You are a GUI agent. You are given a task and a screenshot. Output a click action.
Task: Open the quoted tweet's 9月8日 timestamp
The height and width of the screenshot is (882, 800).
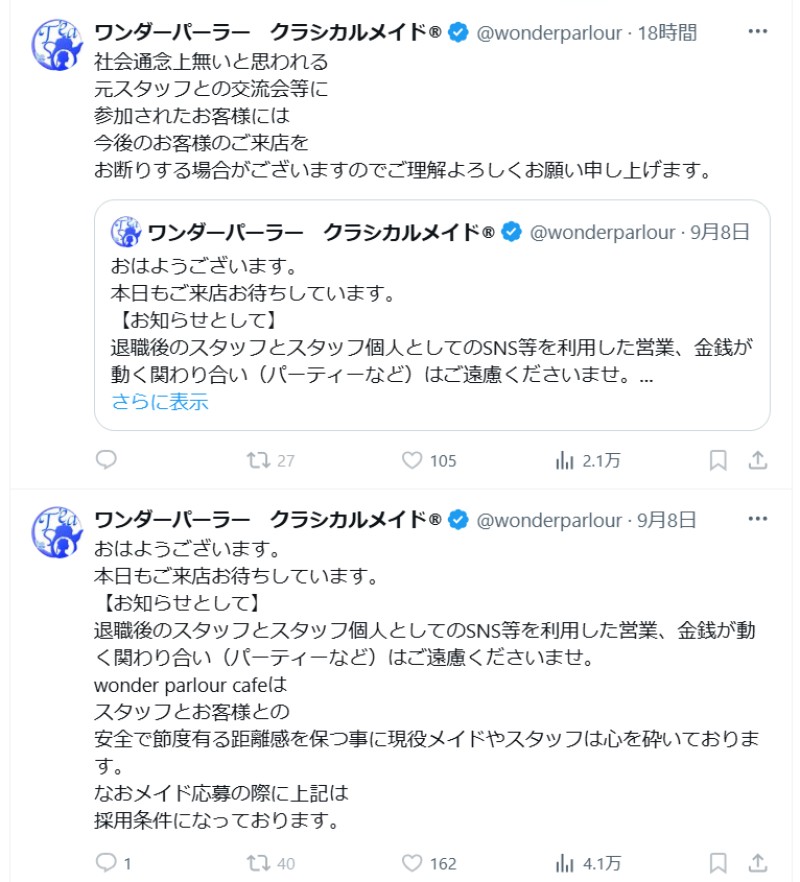(719, 232)
